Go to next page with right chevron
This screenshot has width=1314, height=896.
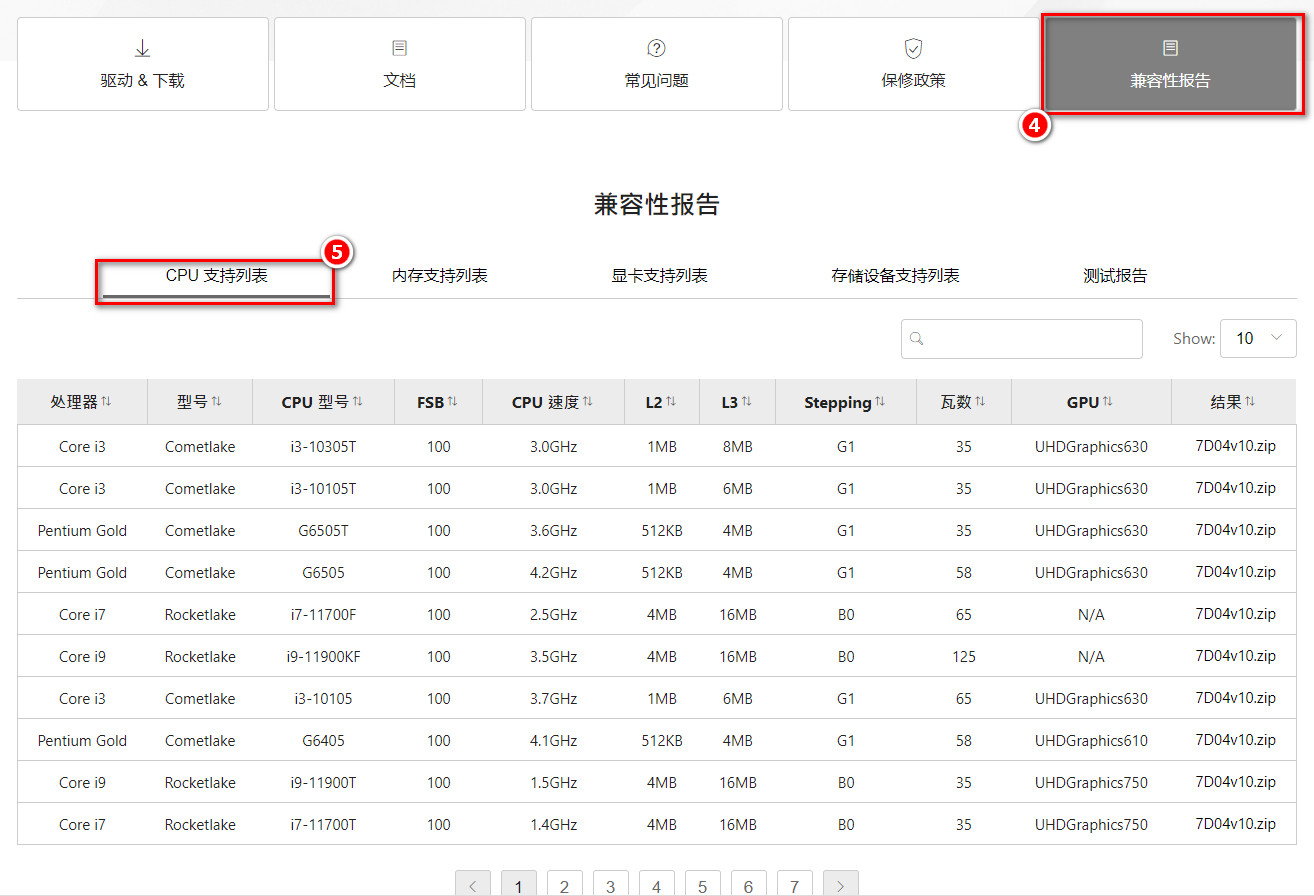point(840,886)
